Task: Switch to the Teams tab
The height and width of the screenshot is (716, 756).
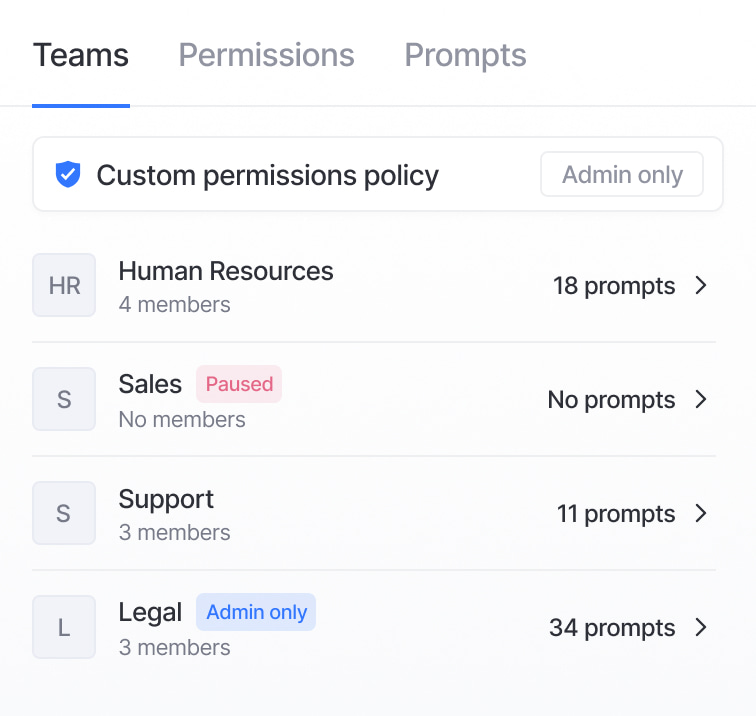Action: [x=81, y=55]
